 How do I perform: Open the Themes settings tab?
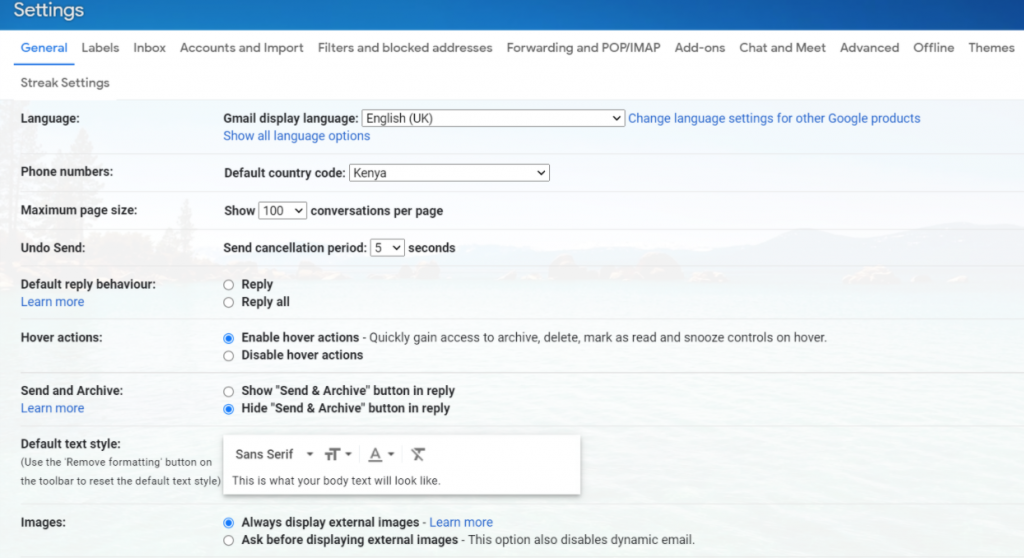coord(991,47)
